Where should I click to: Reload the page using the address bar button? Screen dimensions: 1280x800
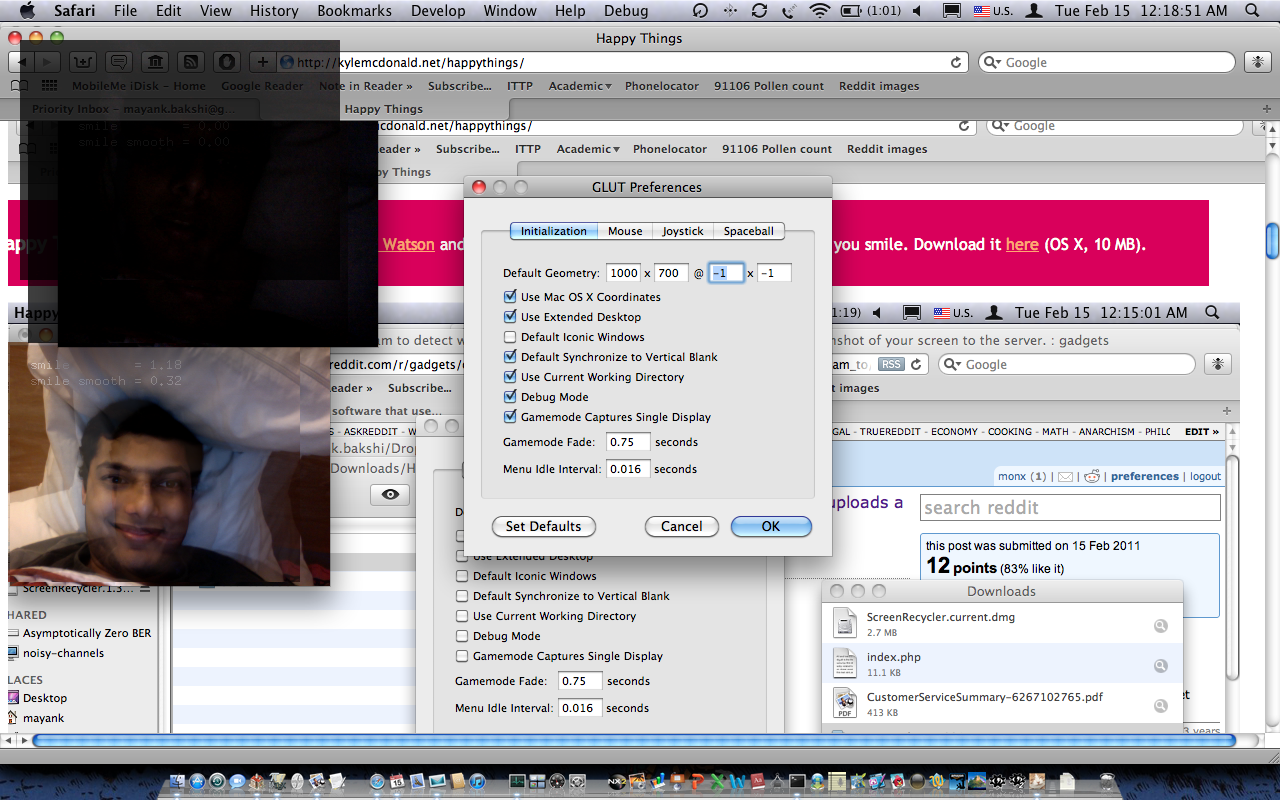[956, 62]
